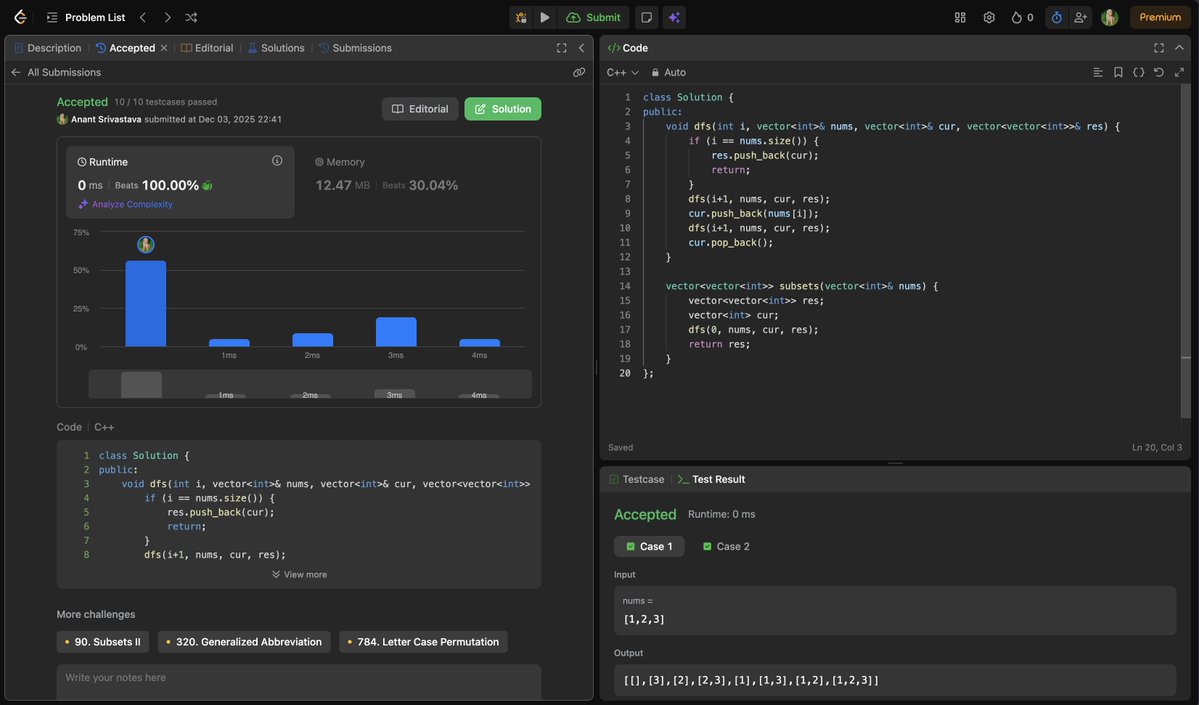Click the invite user icon
1199x705 pixels.
tap(1080, 17)
